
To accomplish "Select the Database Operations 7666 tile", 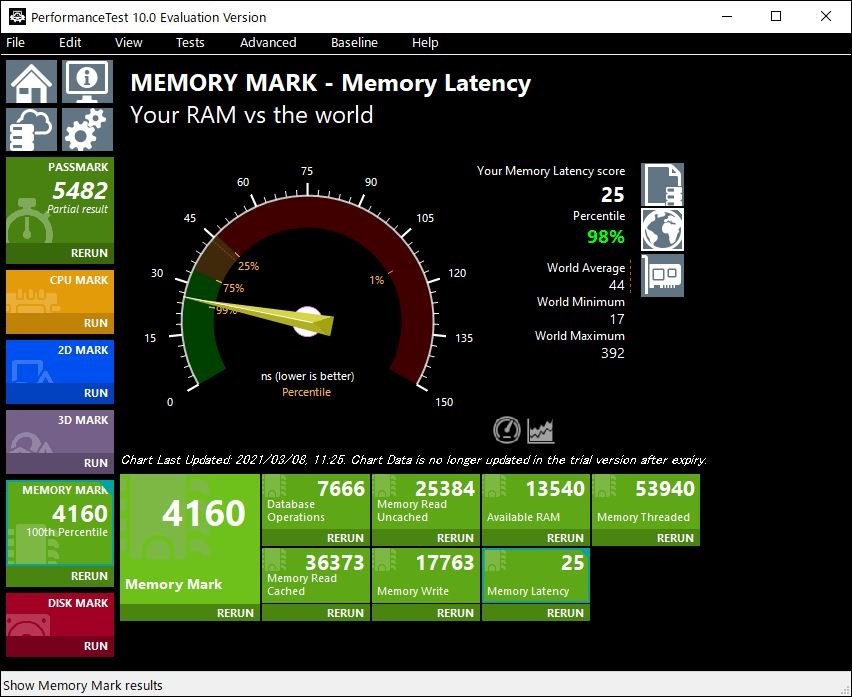I will (x=316, y=502).
